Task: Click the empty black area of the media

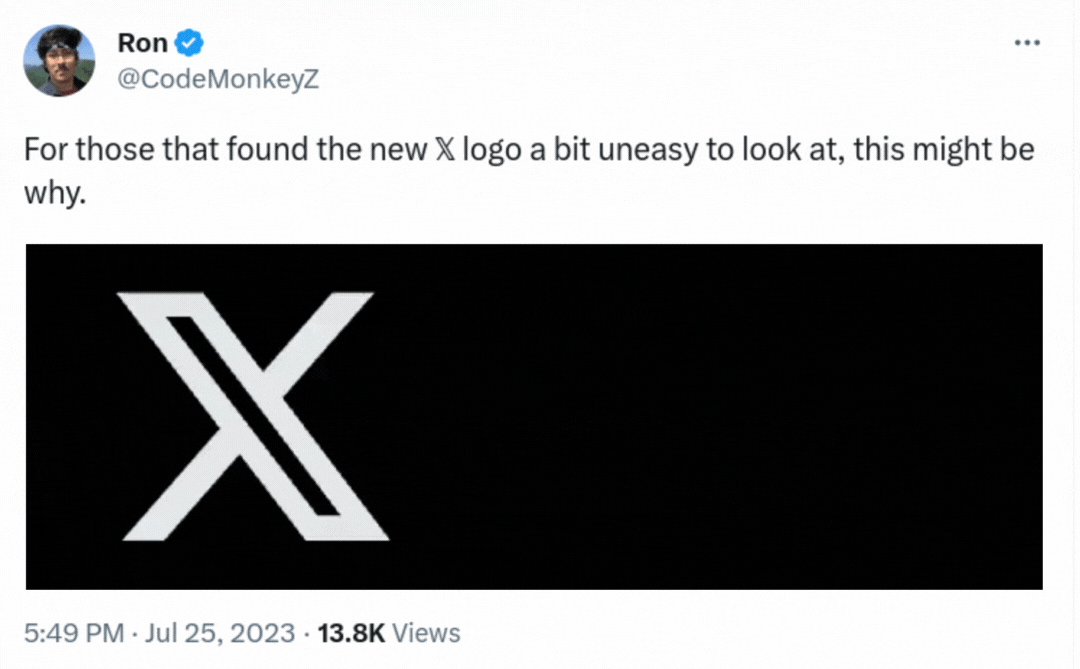Action: pyautogui.click(x=720, y=416)
